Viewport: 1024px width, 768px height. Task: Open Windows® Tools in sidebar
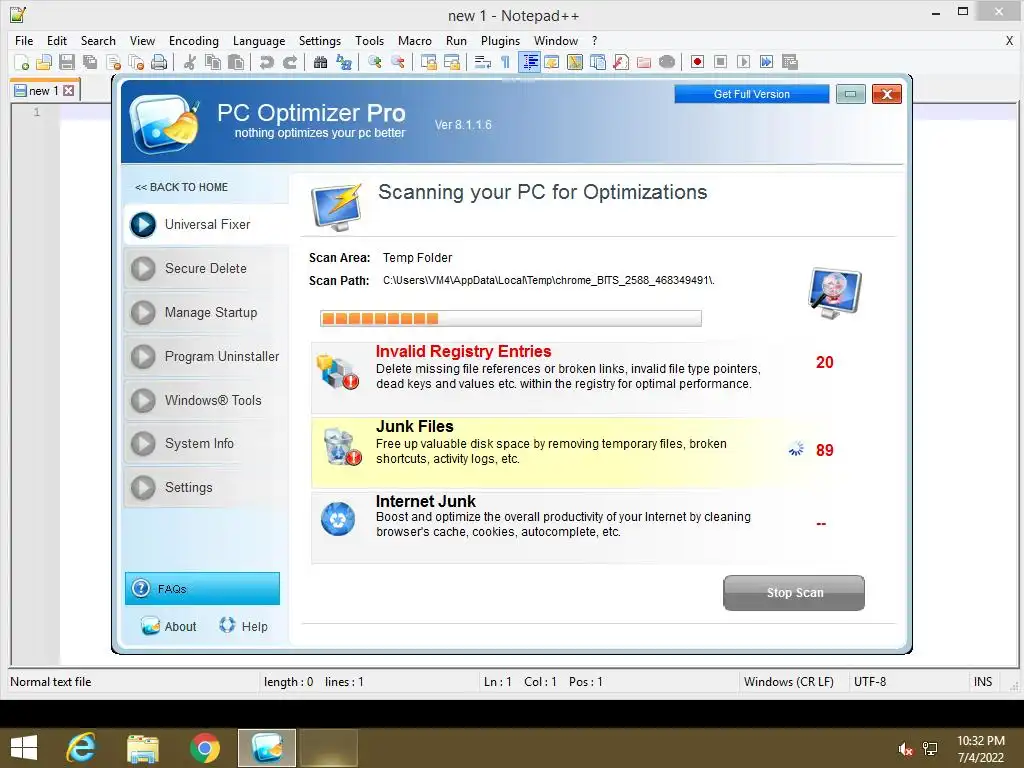pos(206,400)
